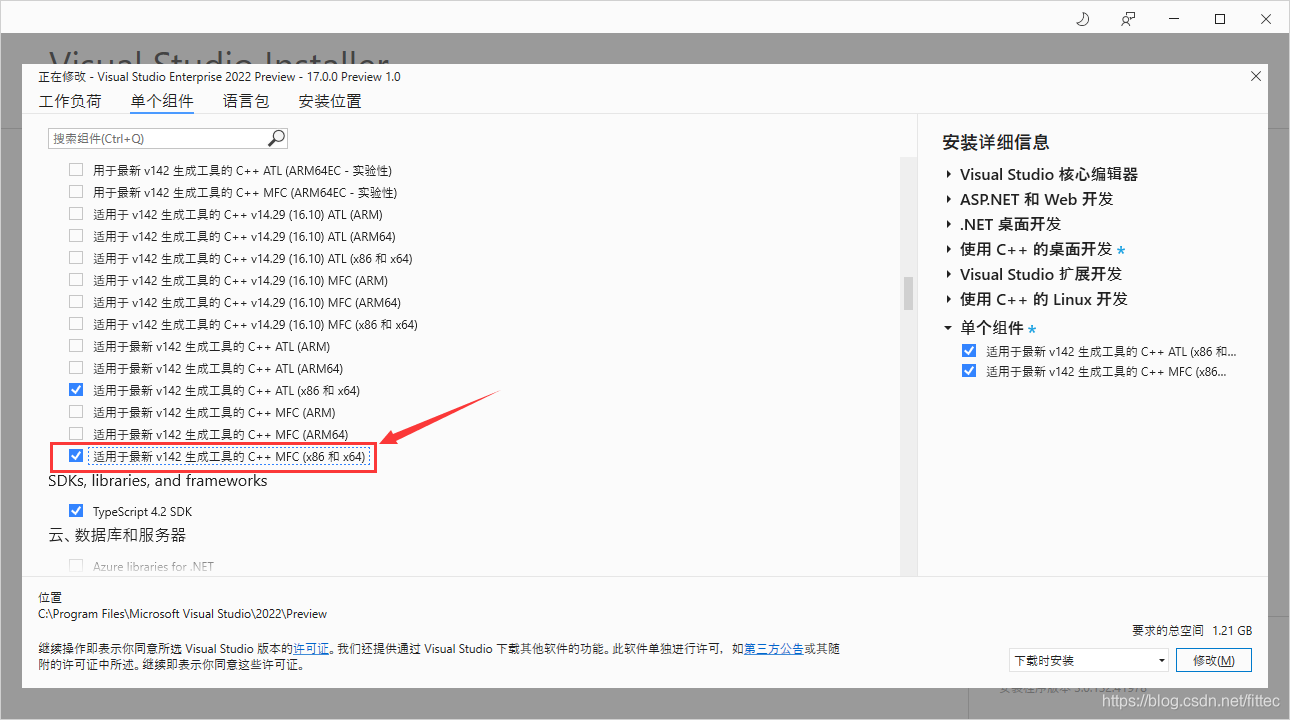Check latest v142 C++ MFC (ARM)
Viewport: 1290px width, 720px height.
click(x=76, y=412)
